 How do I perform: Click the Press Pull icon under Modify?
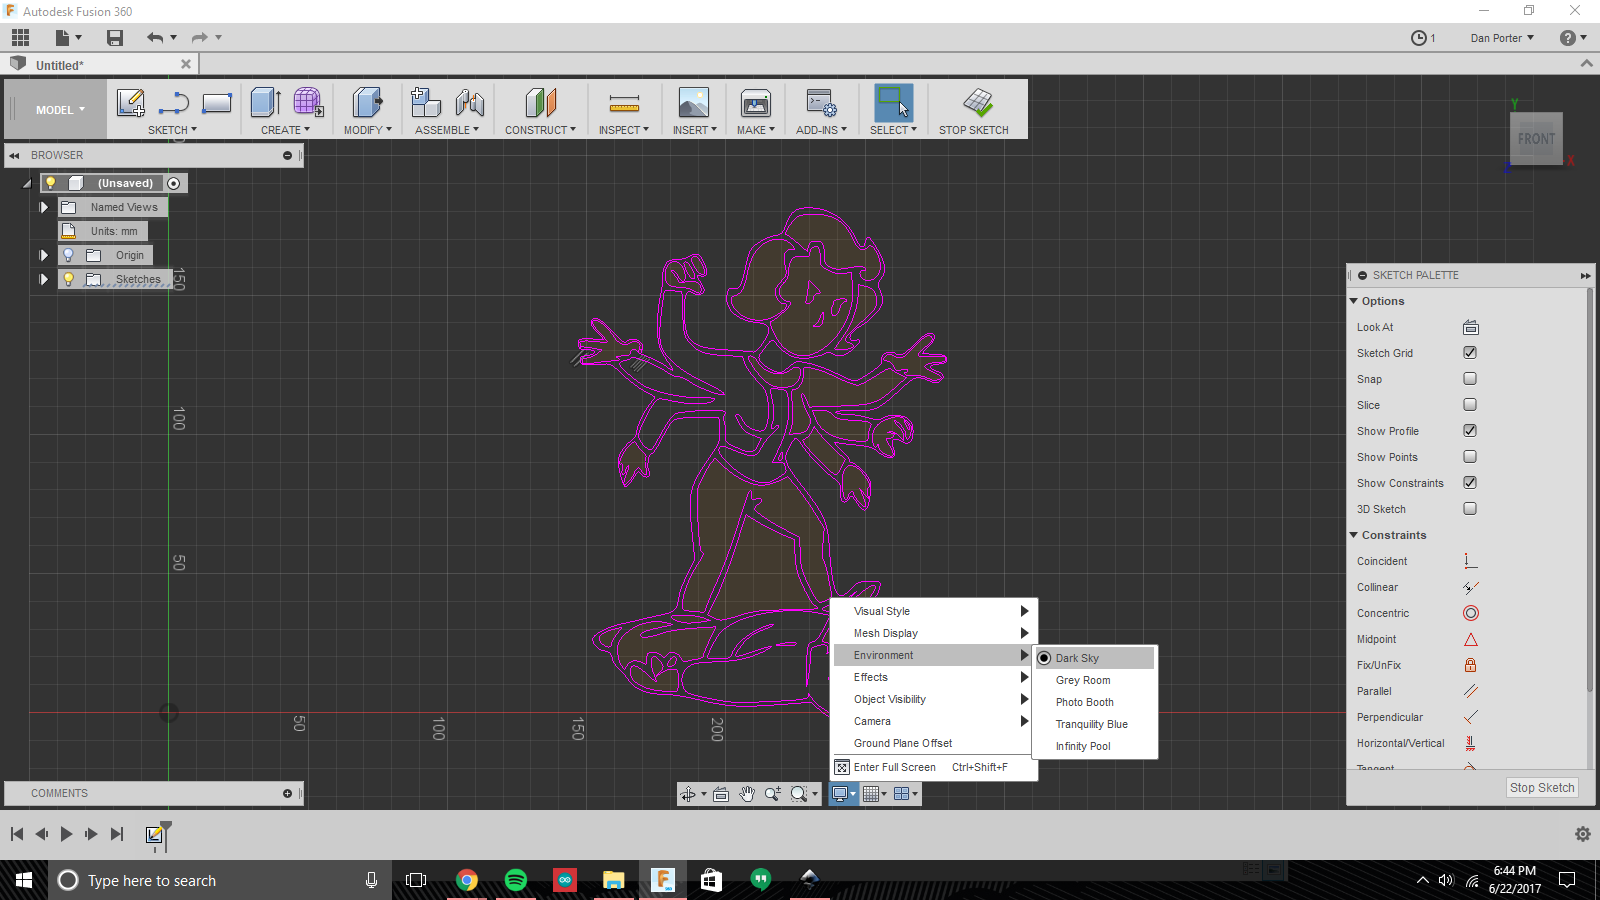367,102
